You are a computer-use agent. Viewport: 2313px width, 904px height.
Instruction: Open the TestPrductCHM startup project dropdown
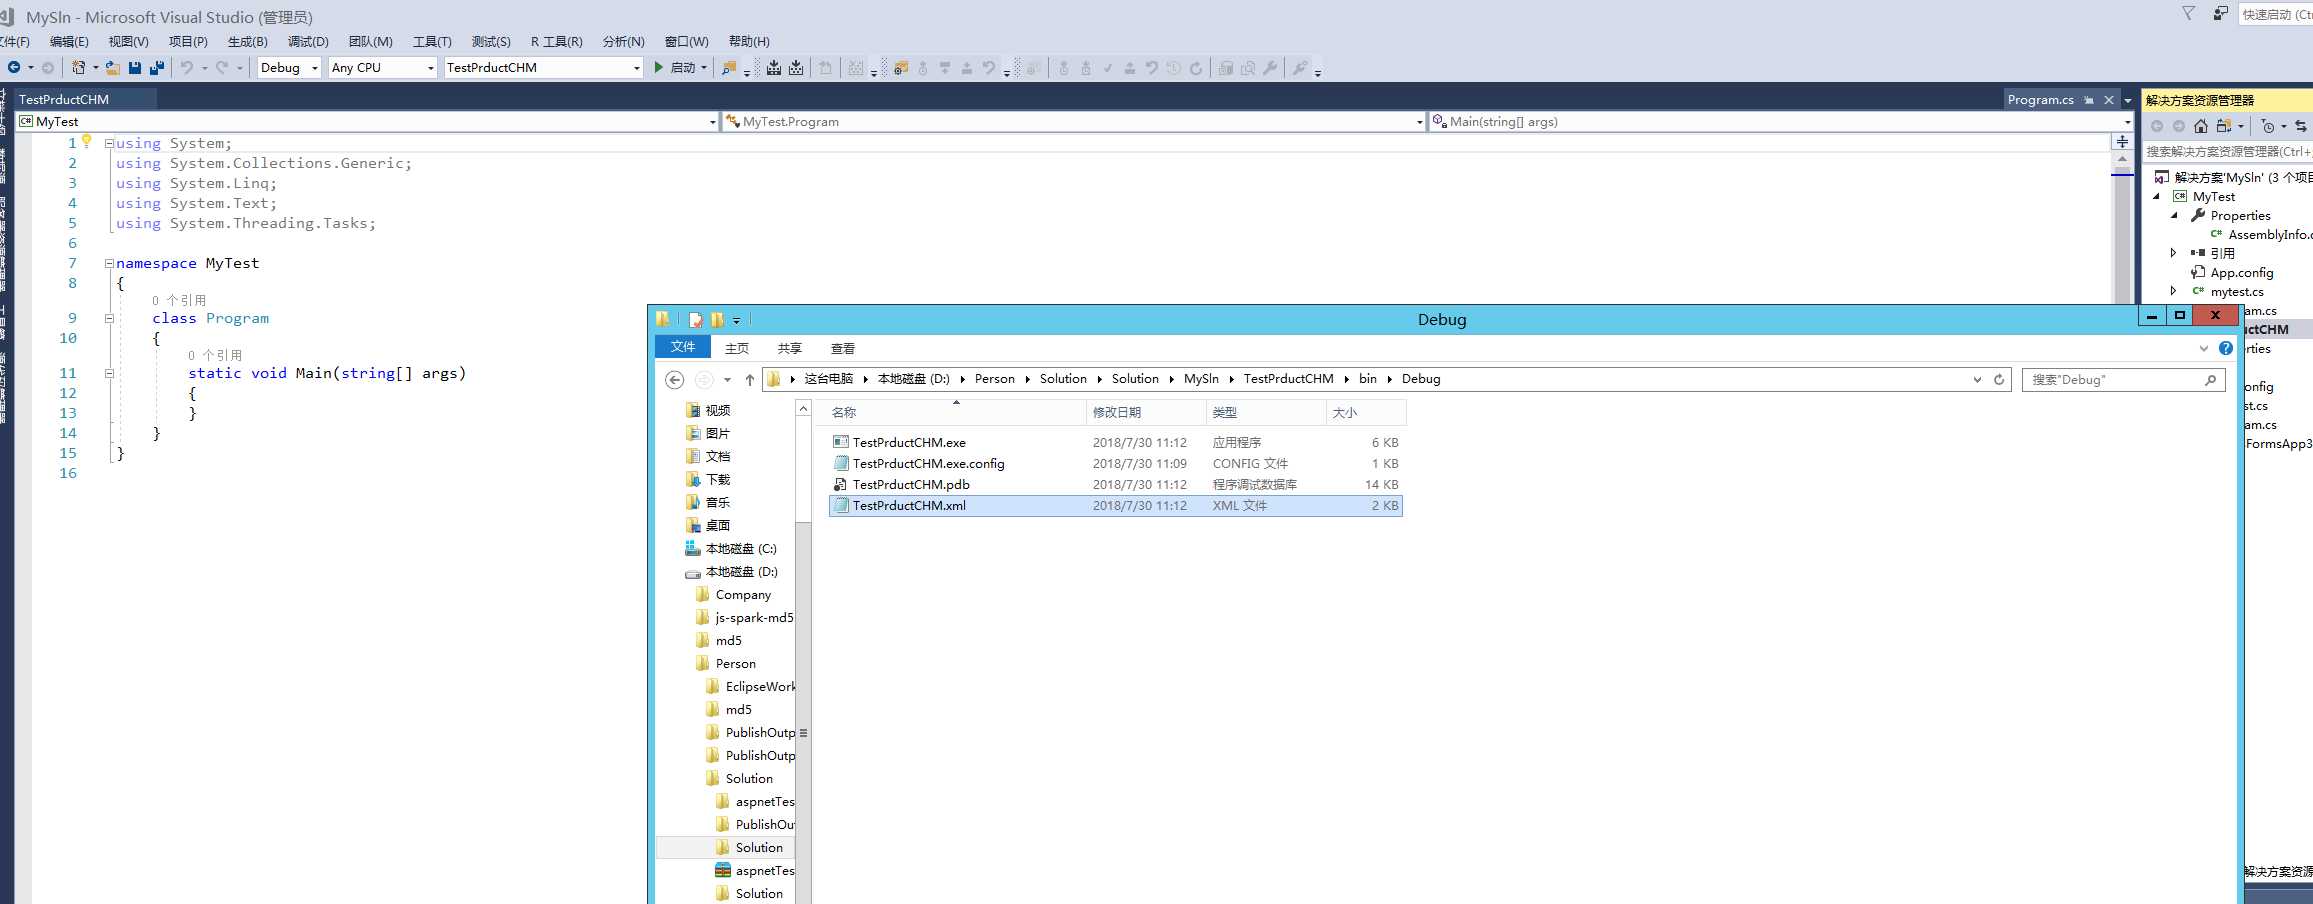coord(636,68)
